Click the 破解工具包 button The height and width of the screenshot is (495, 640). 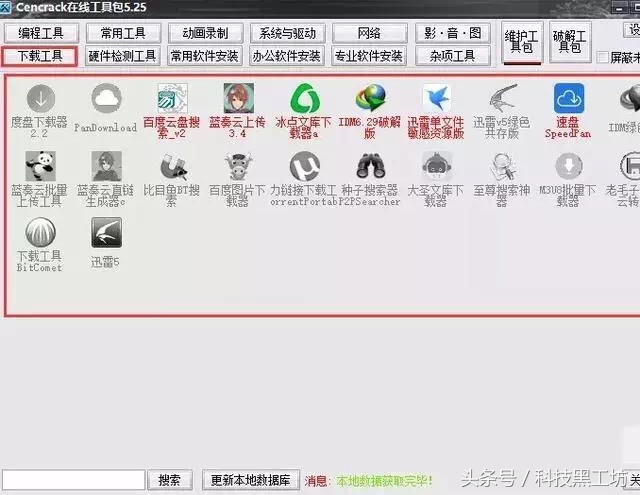[x=570, y=42]
